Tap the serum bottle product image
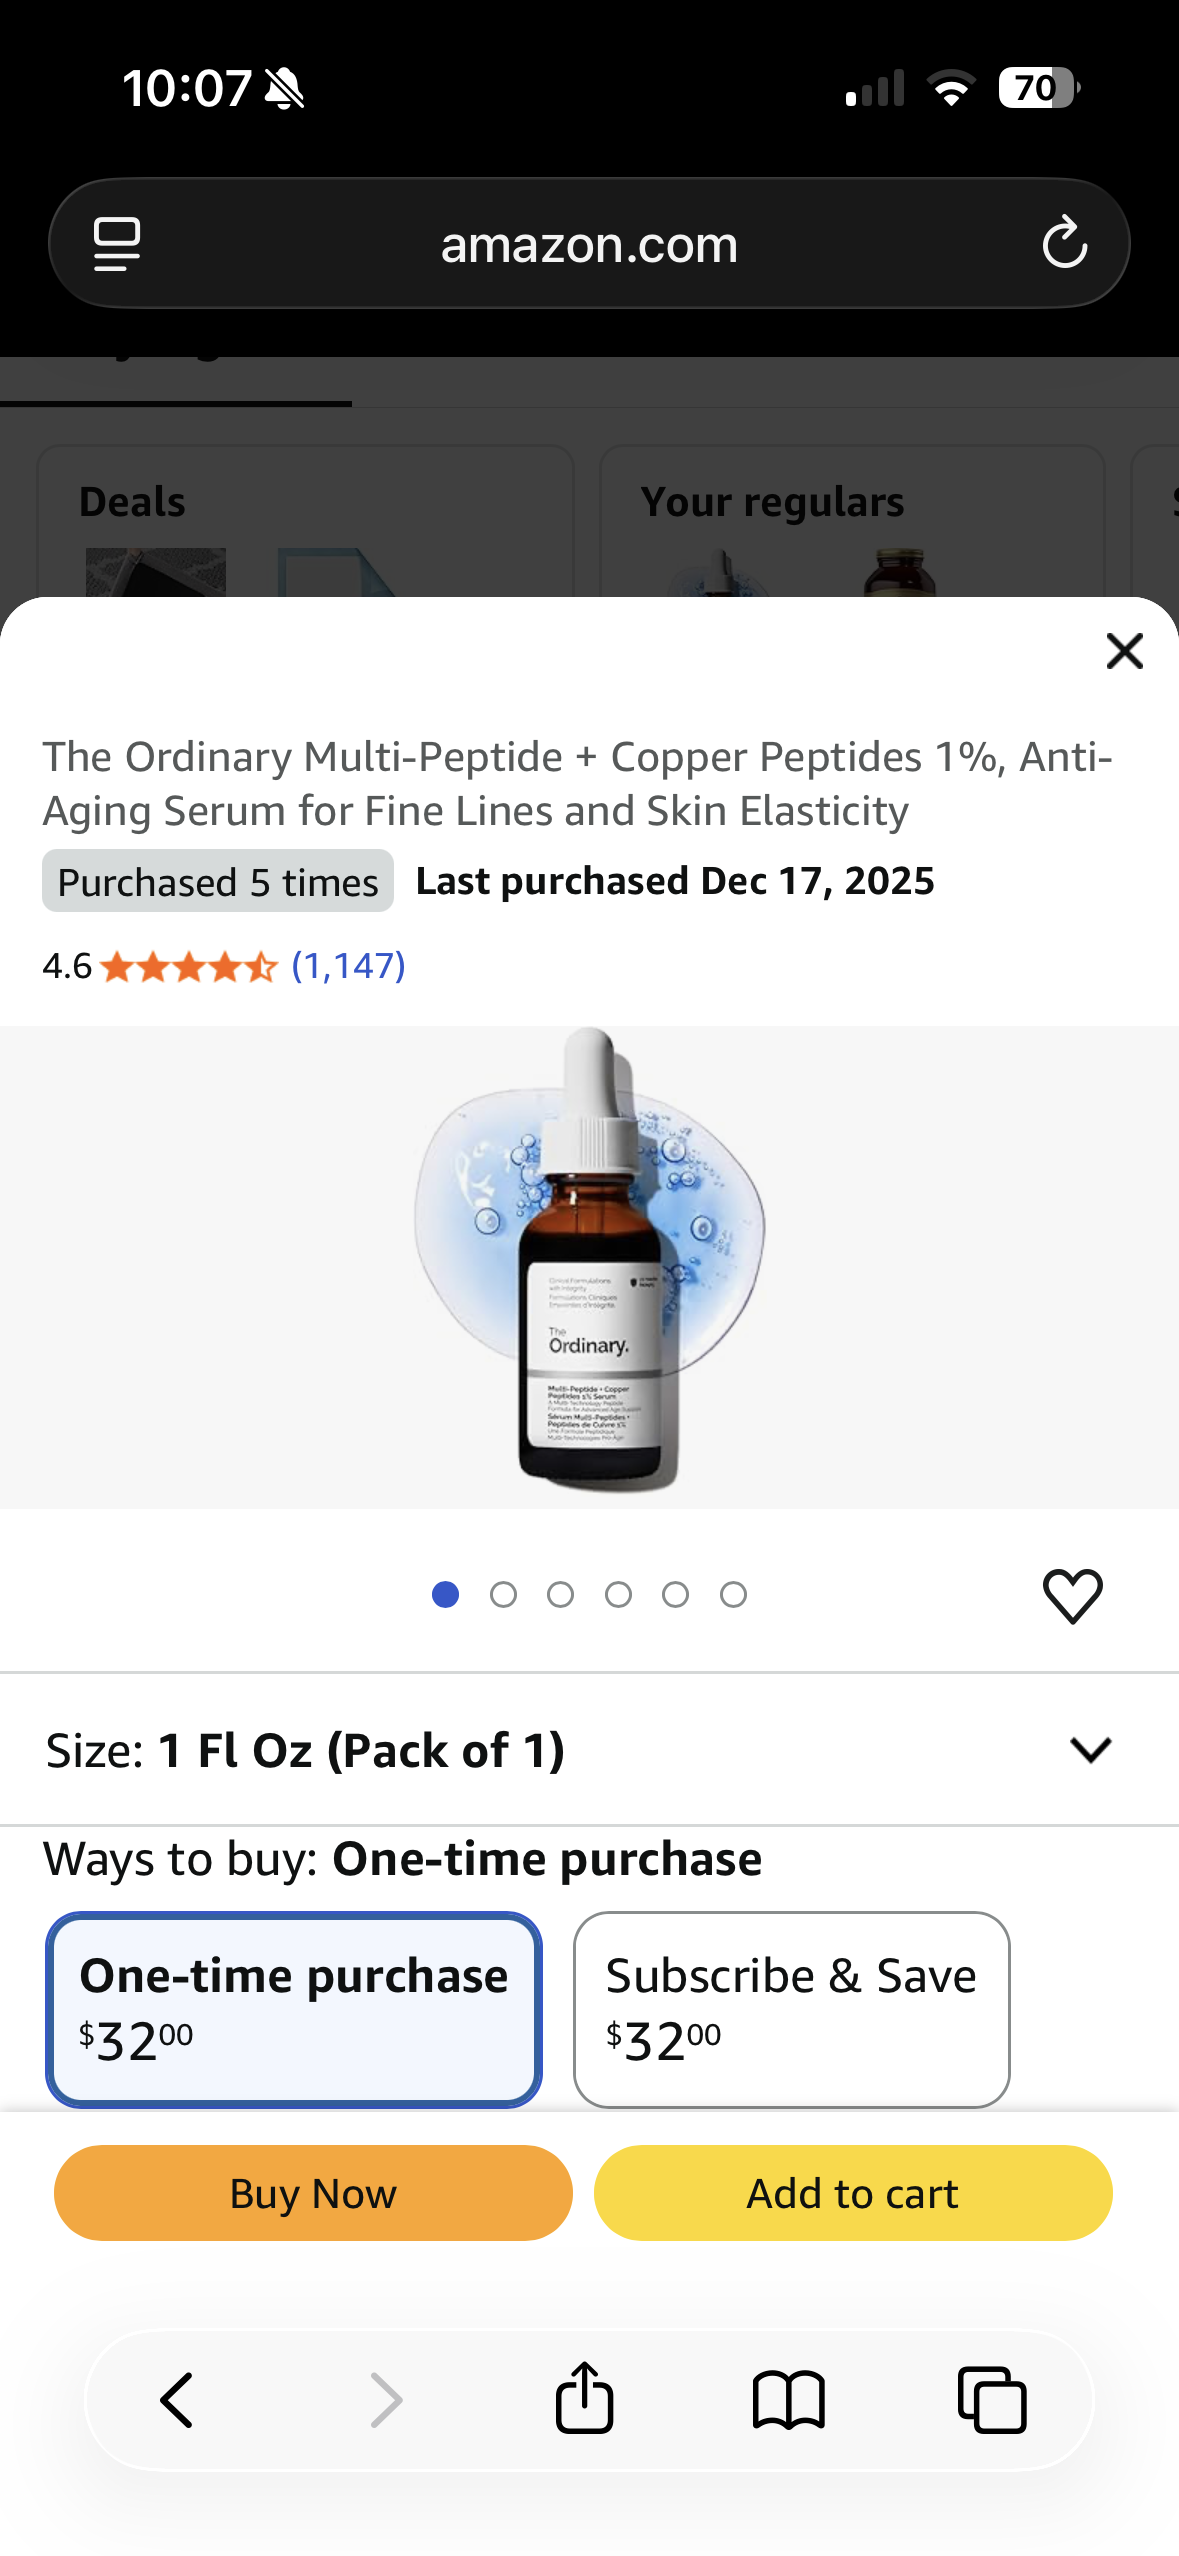The width and height of the screenshot is (1179, 2556). [x=590, y=1265]
